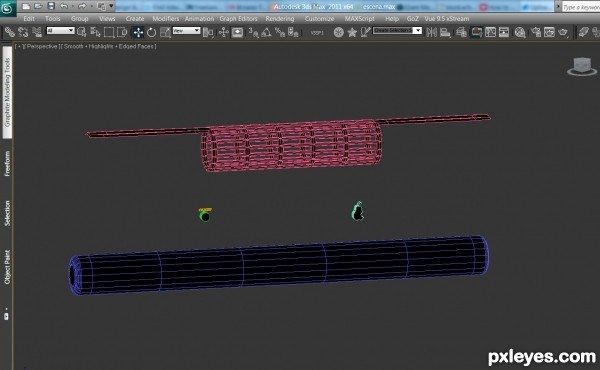Image resolution: width=600 pixels, height=370 pixels.
Task: Open the Project Folder icon in quick access
Action: 101,6
